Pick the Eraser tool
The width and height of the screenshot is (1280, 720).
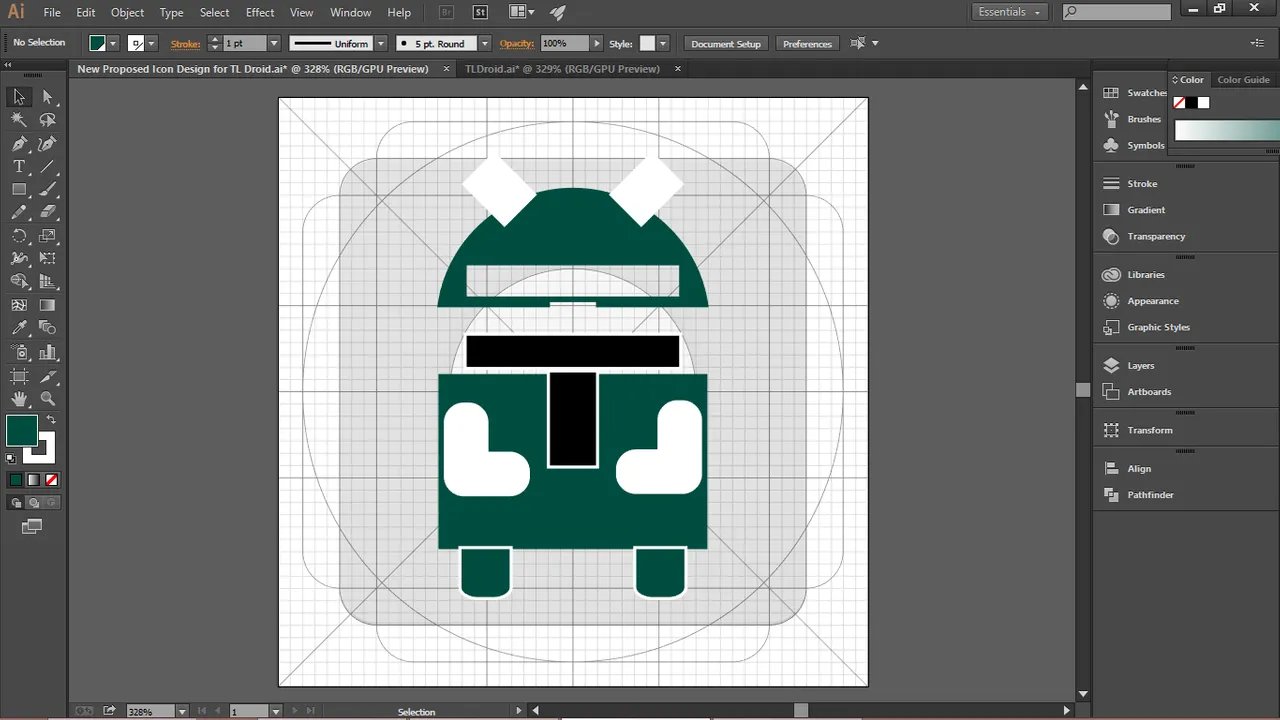point(47,212)
